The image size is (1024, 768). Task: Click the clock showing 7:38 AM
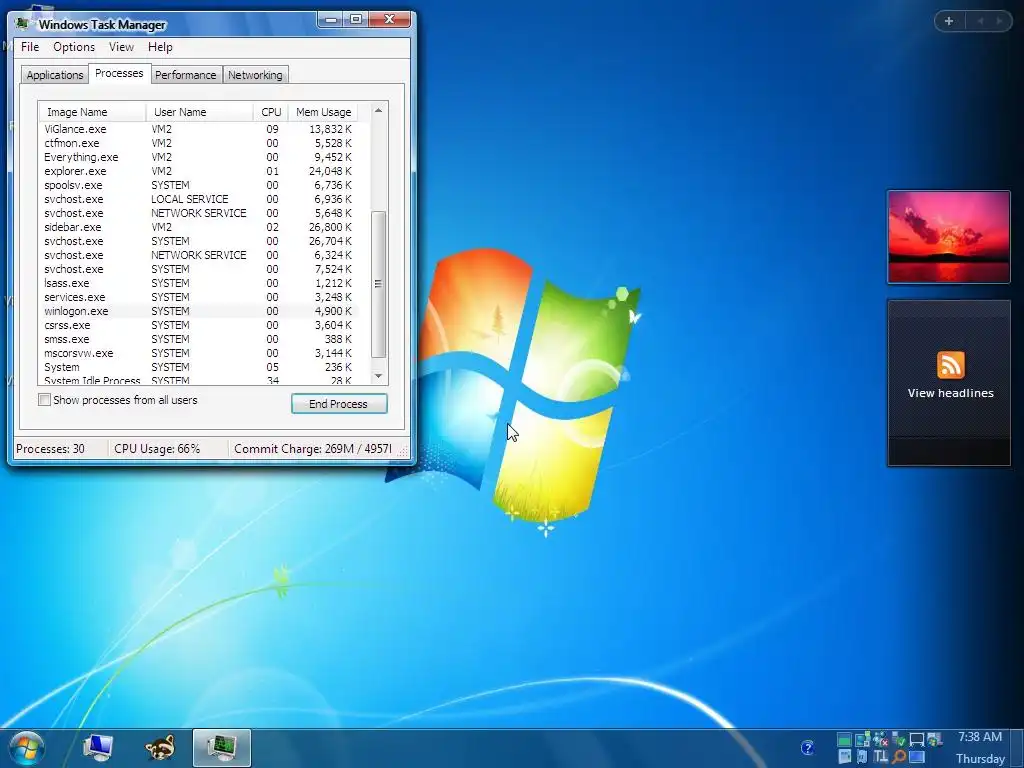[x=980, y=737]
